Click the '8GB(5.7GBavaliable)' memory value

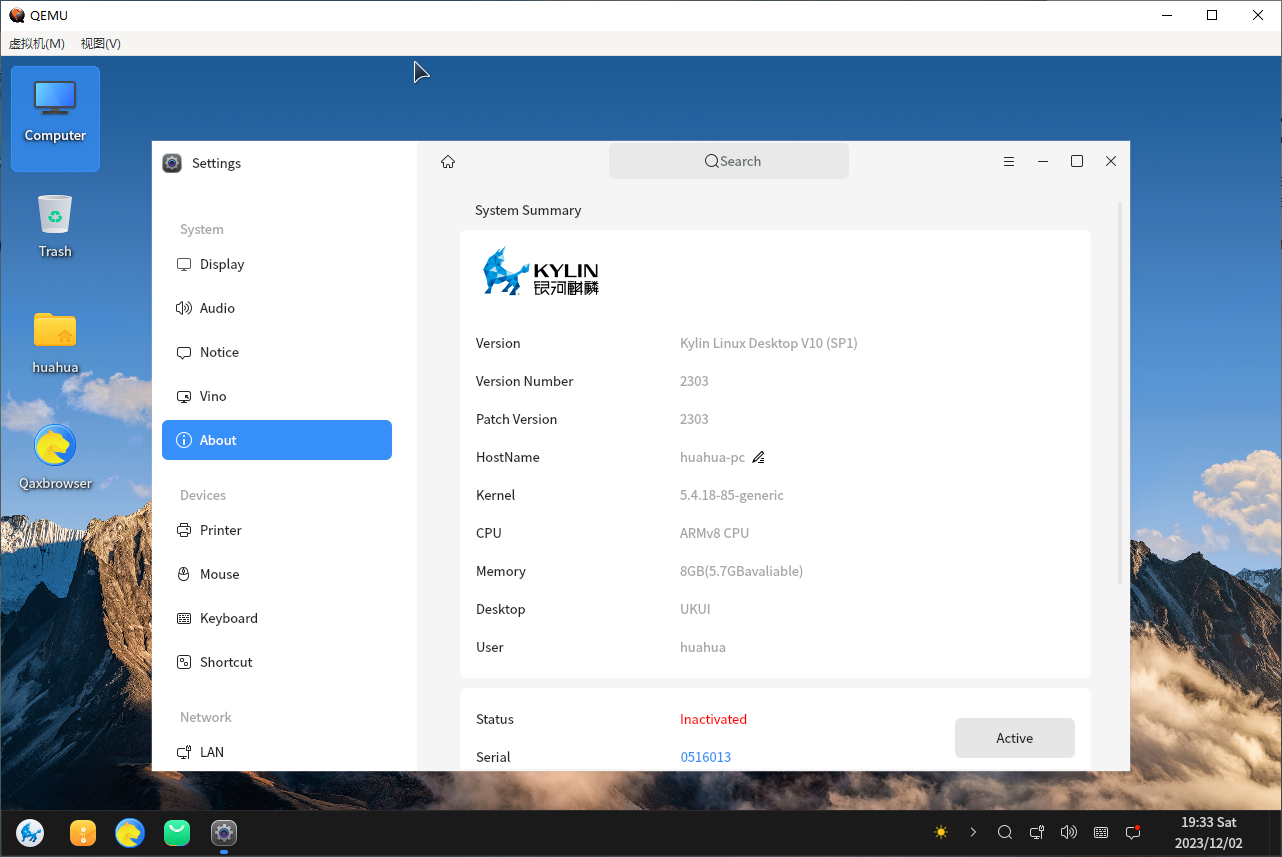pos(741,571)
